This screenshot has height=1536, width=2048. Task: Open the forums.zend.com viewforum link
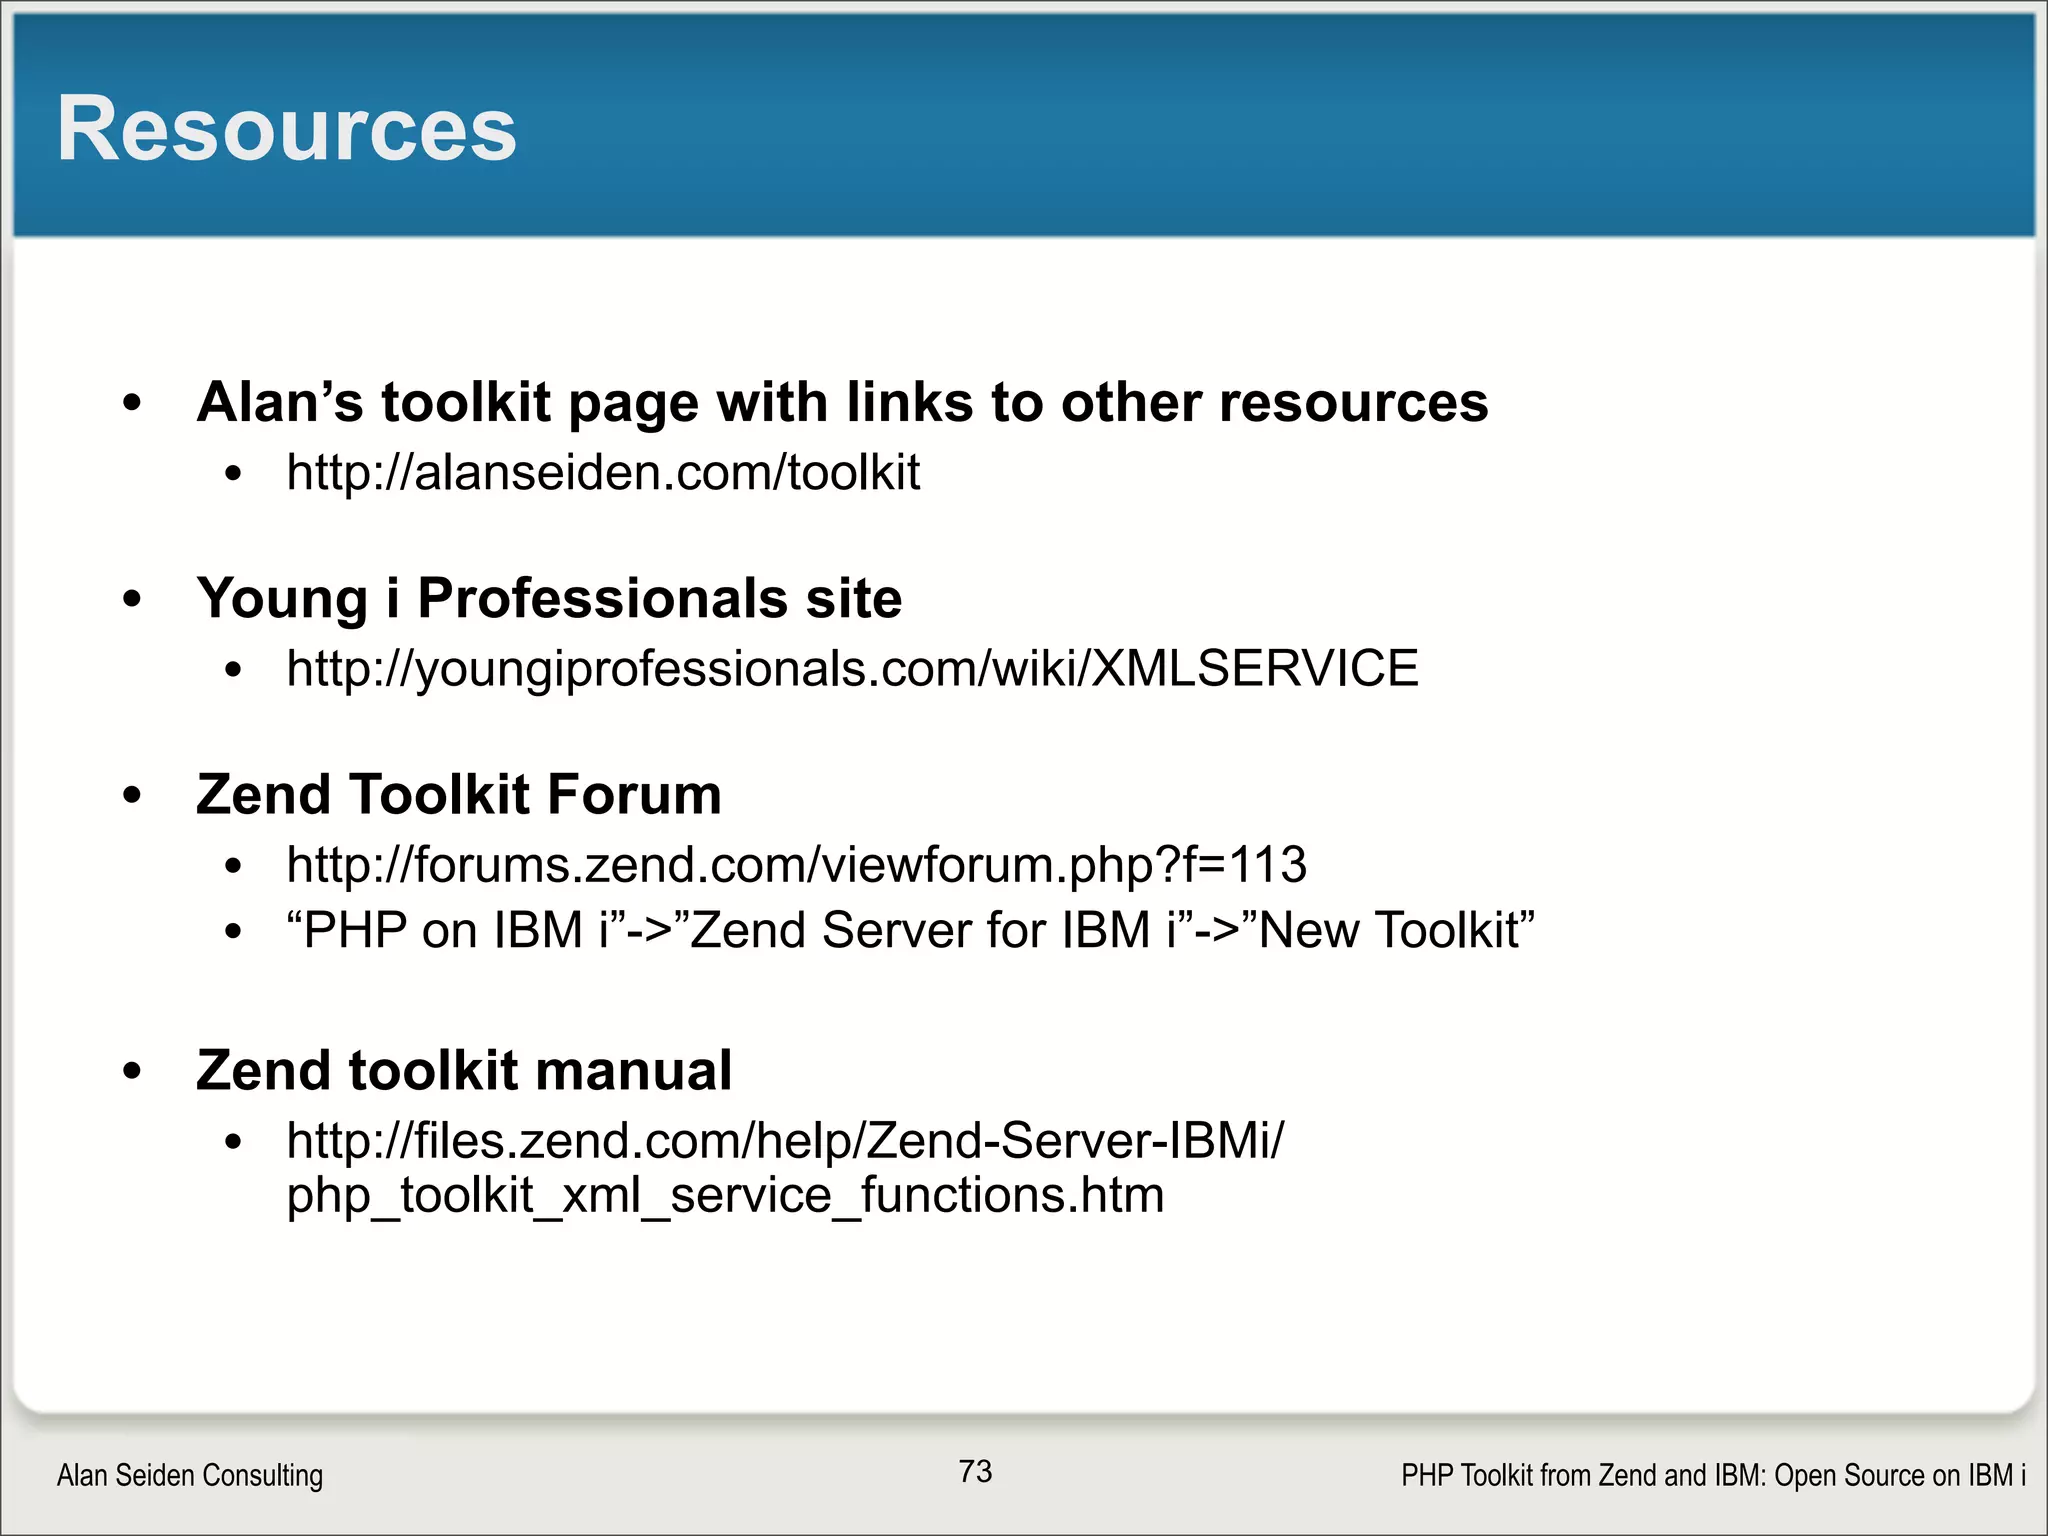click(796, 865)
